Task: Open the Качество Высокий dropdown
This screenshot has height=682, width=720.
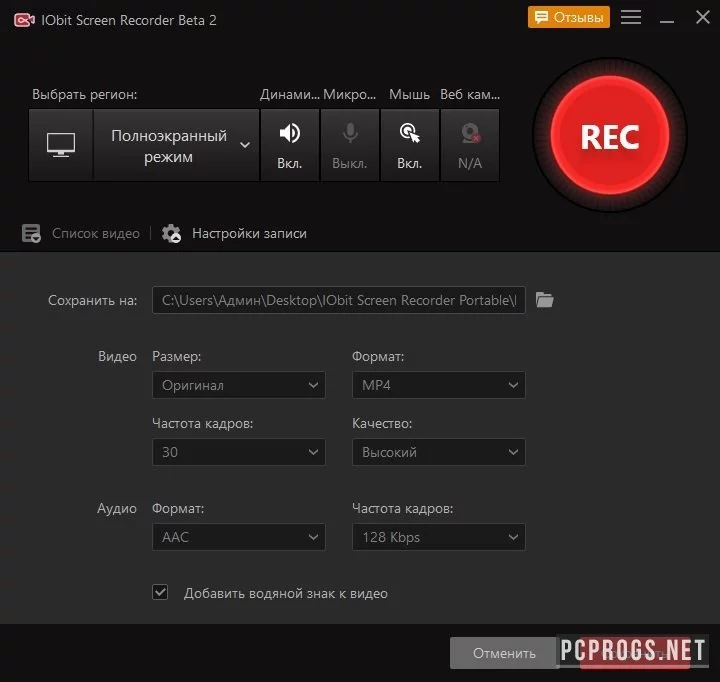Action: point(439,452)
